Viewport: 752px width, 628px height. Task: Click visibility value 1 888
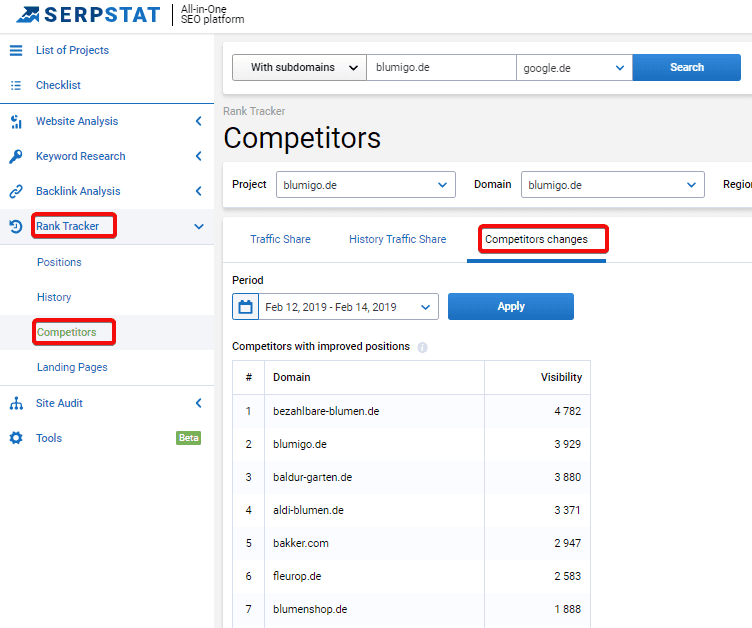coord(567,609)
